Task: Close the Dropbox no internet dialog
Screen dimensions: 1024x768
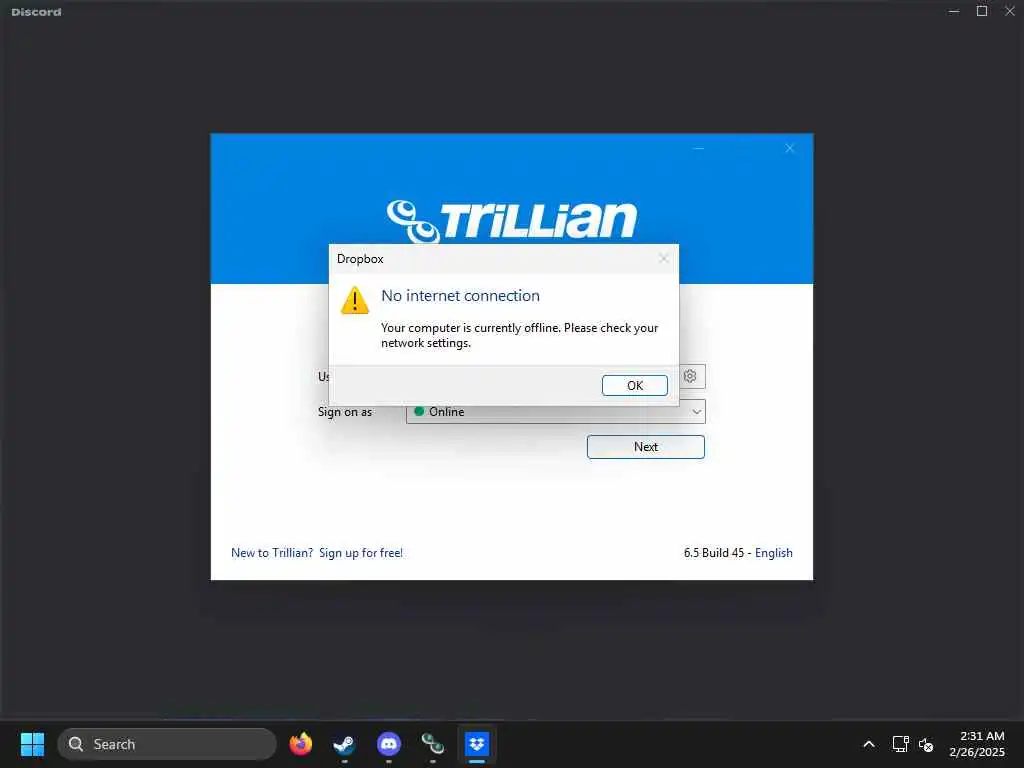Action: coord(664,259)
